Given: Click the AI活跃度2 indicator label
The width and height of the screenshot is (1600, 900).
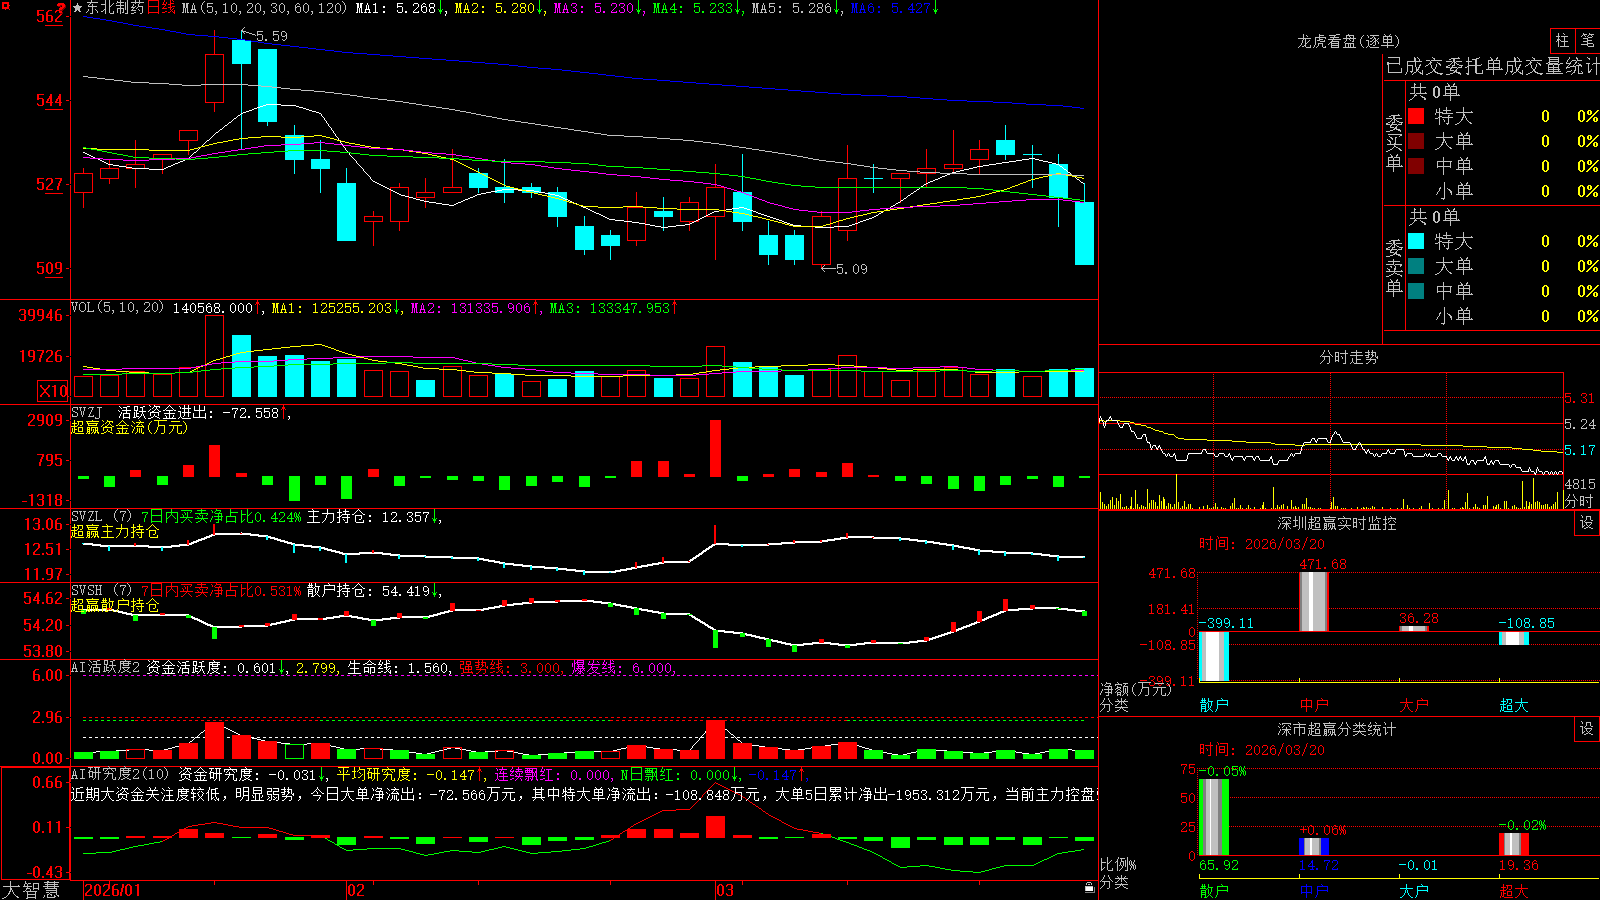Looking at the screenshot, I should click(x=106, y=667).
